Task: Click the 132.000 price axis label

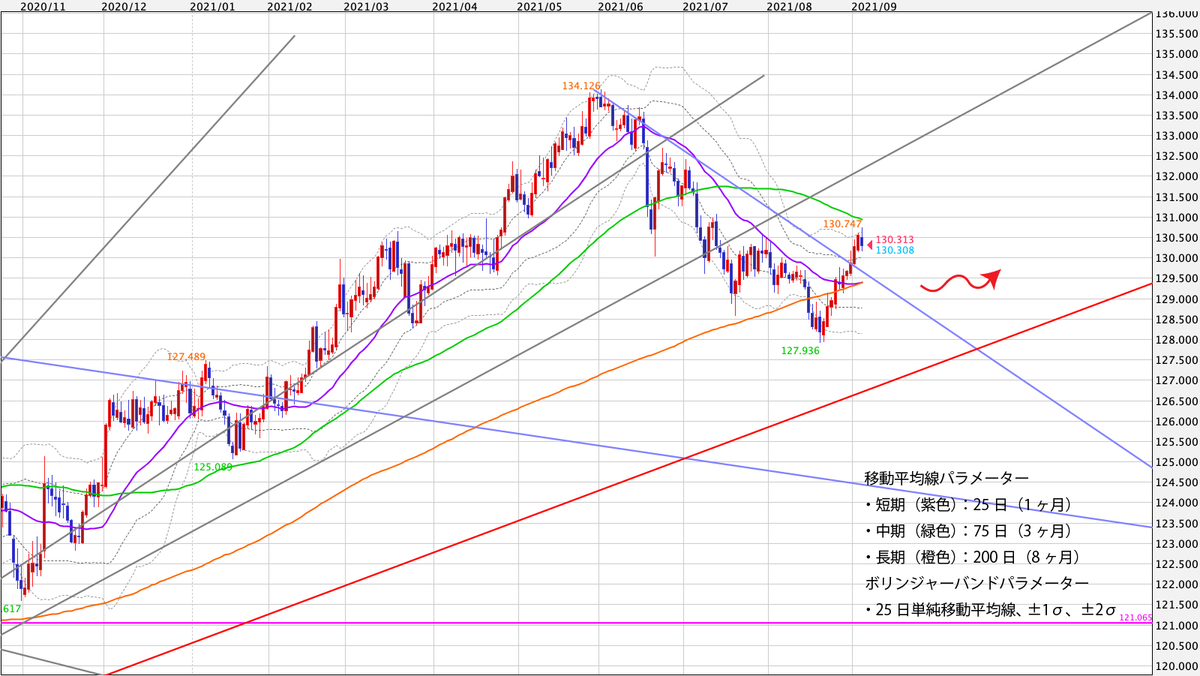Action: tap(1178, 177)
